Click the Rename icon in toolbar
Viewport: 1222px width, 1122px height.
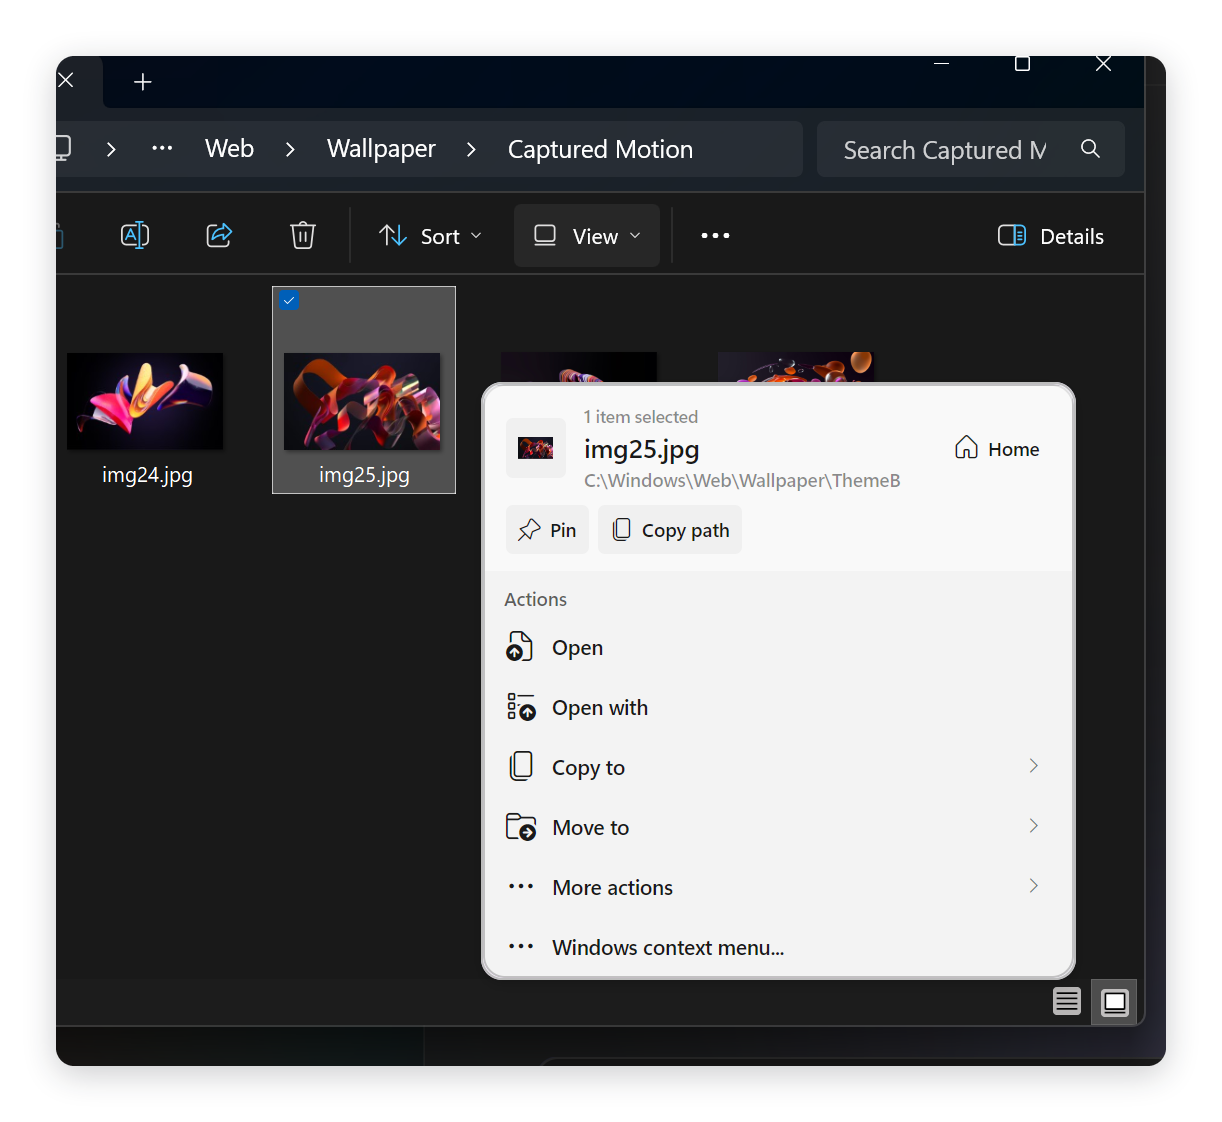pos(135,236)
